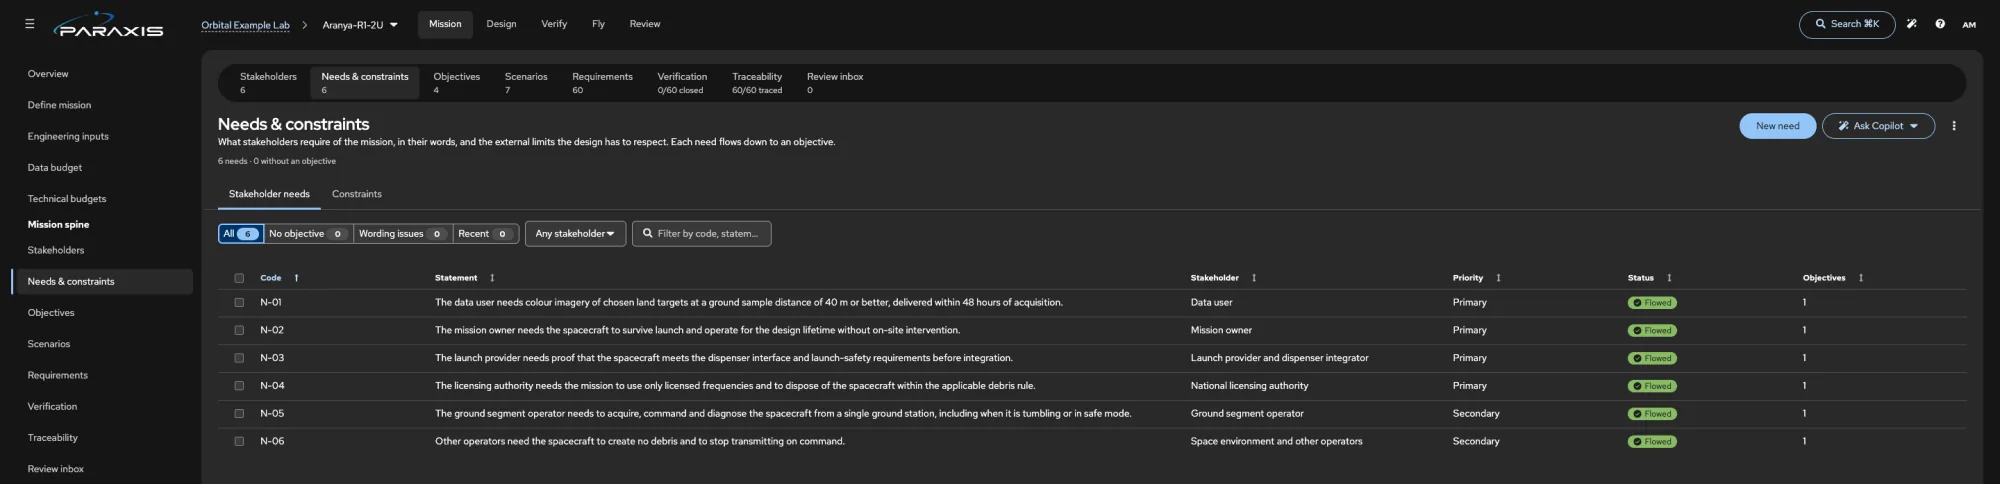
Task: Sort by Statement column arrow
Action: [x=492, y=278]
